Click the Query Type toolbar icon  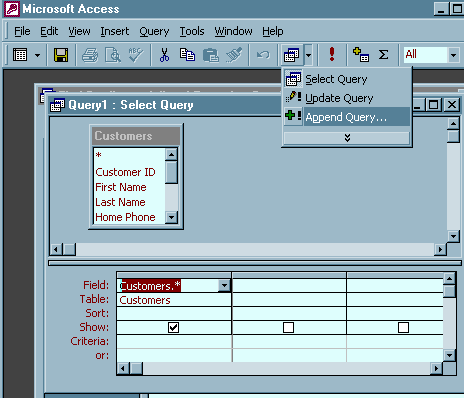[292, 55]
